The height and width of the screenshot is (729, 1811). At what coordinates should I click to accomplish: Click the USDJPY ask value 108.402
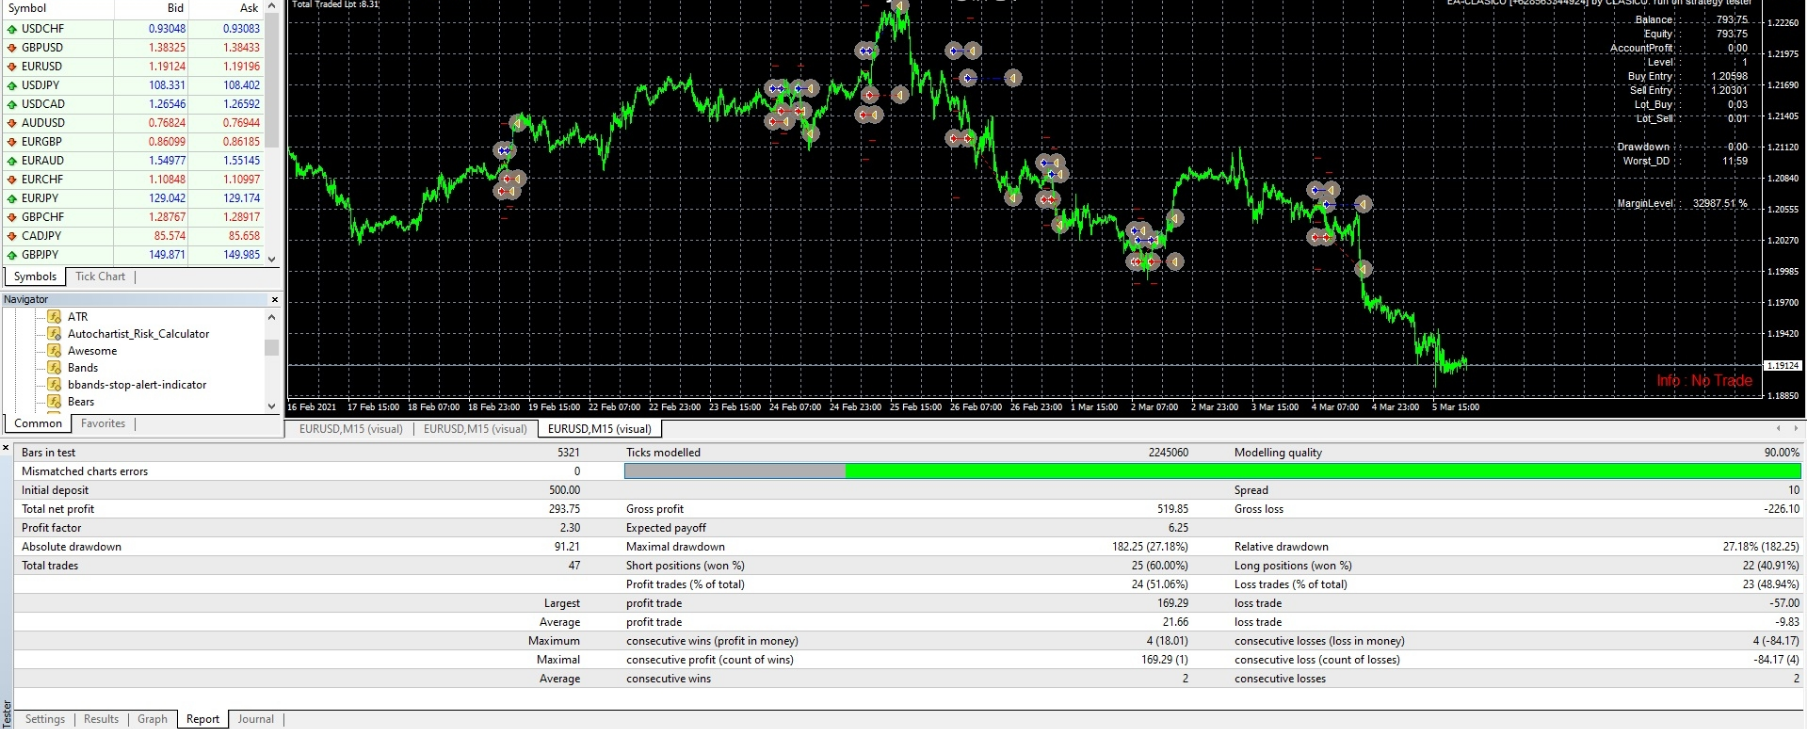(x=241, y=86)
